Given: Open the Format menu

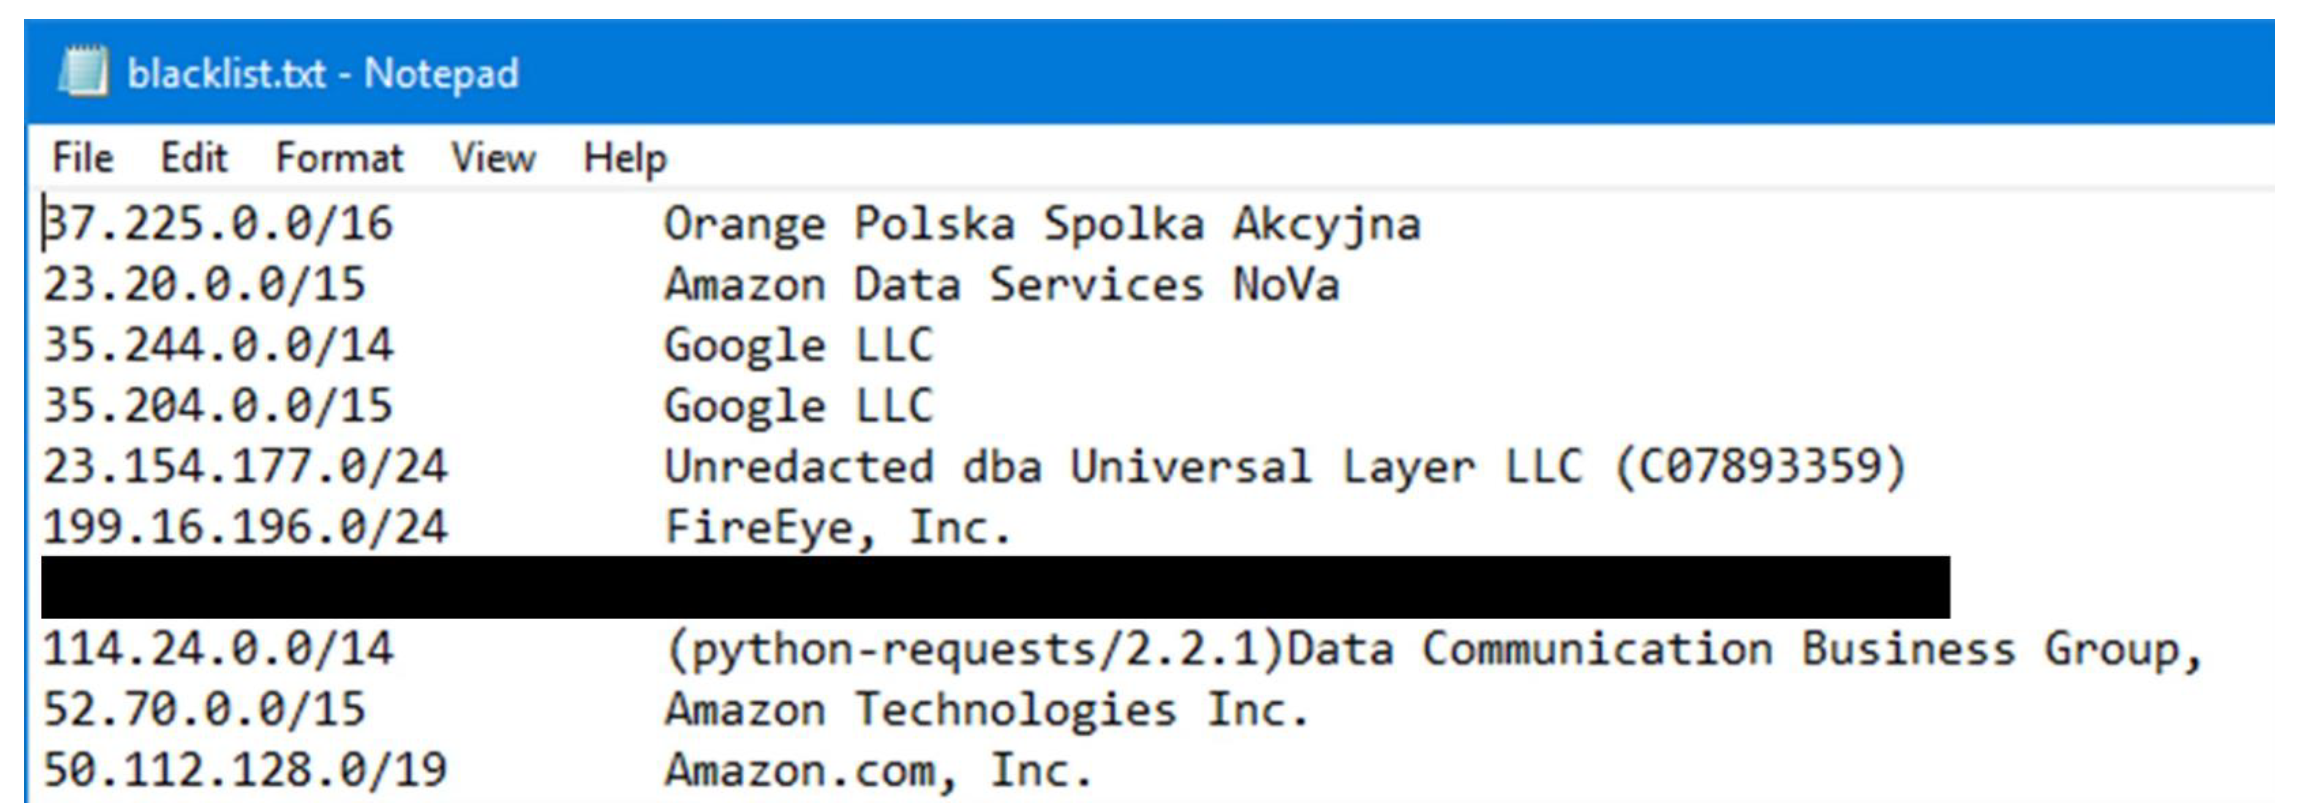Looking at the screenshot, I should tap(339, 158).
